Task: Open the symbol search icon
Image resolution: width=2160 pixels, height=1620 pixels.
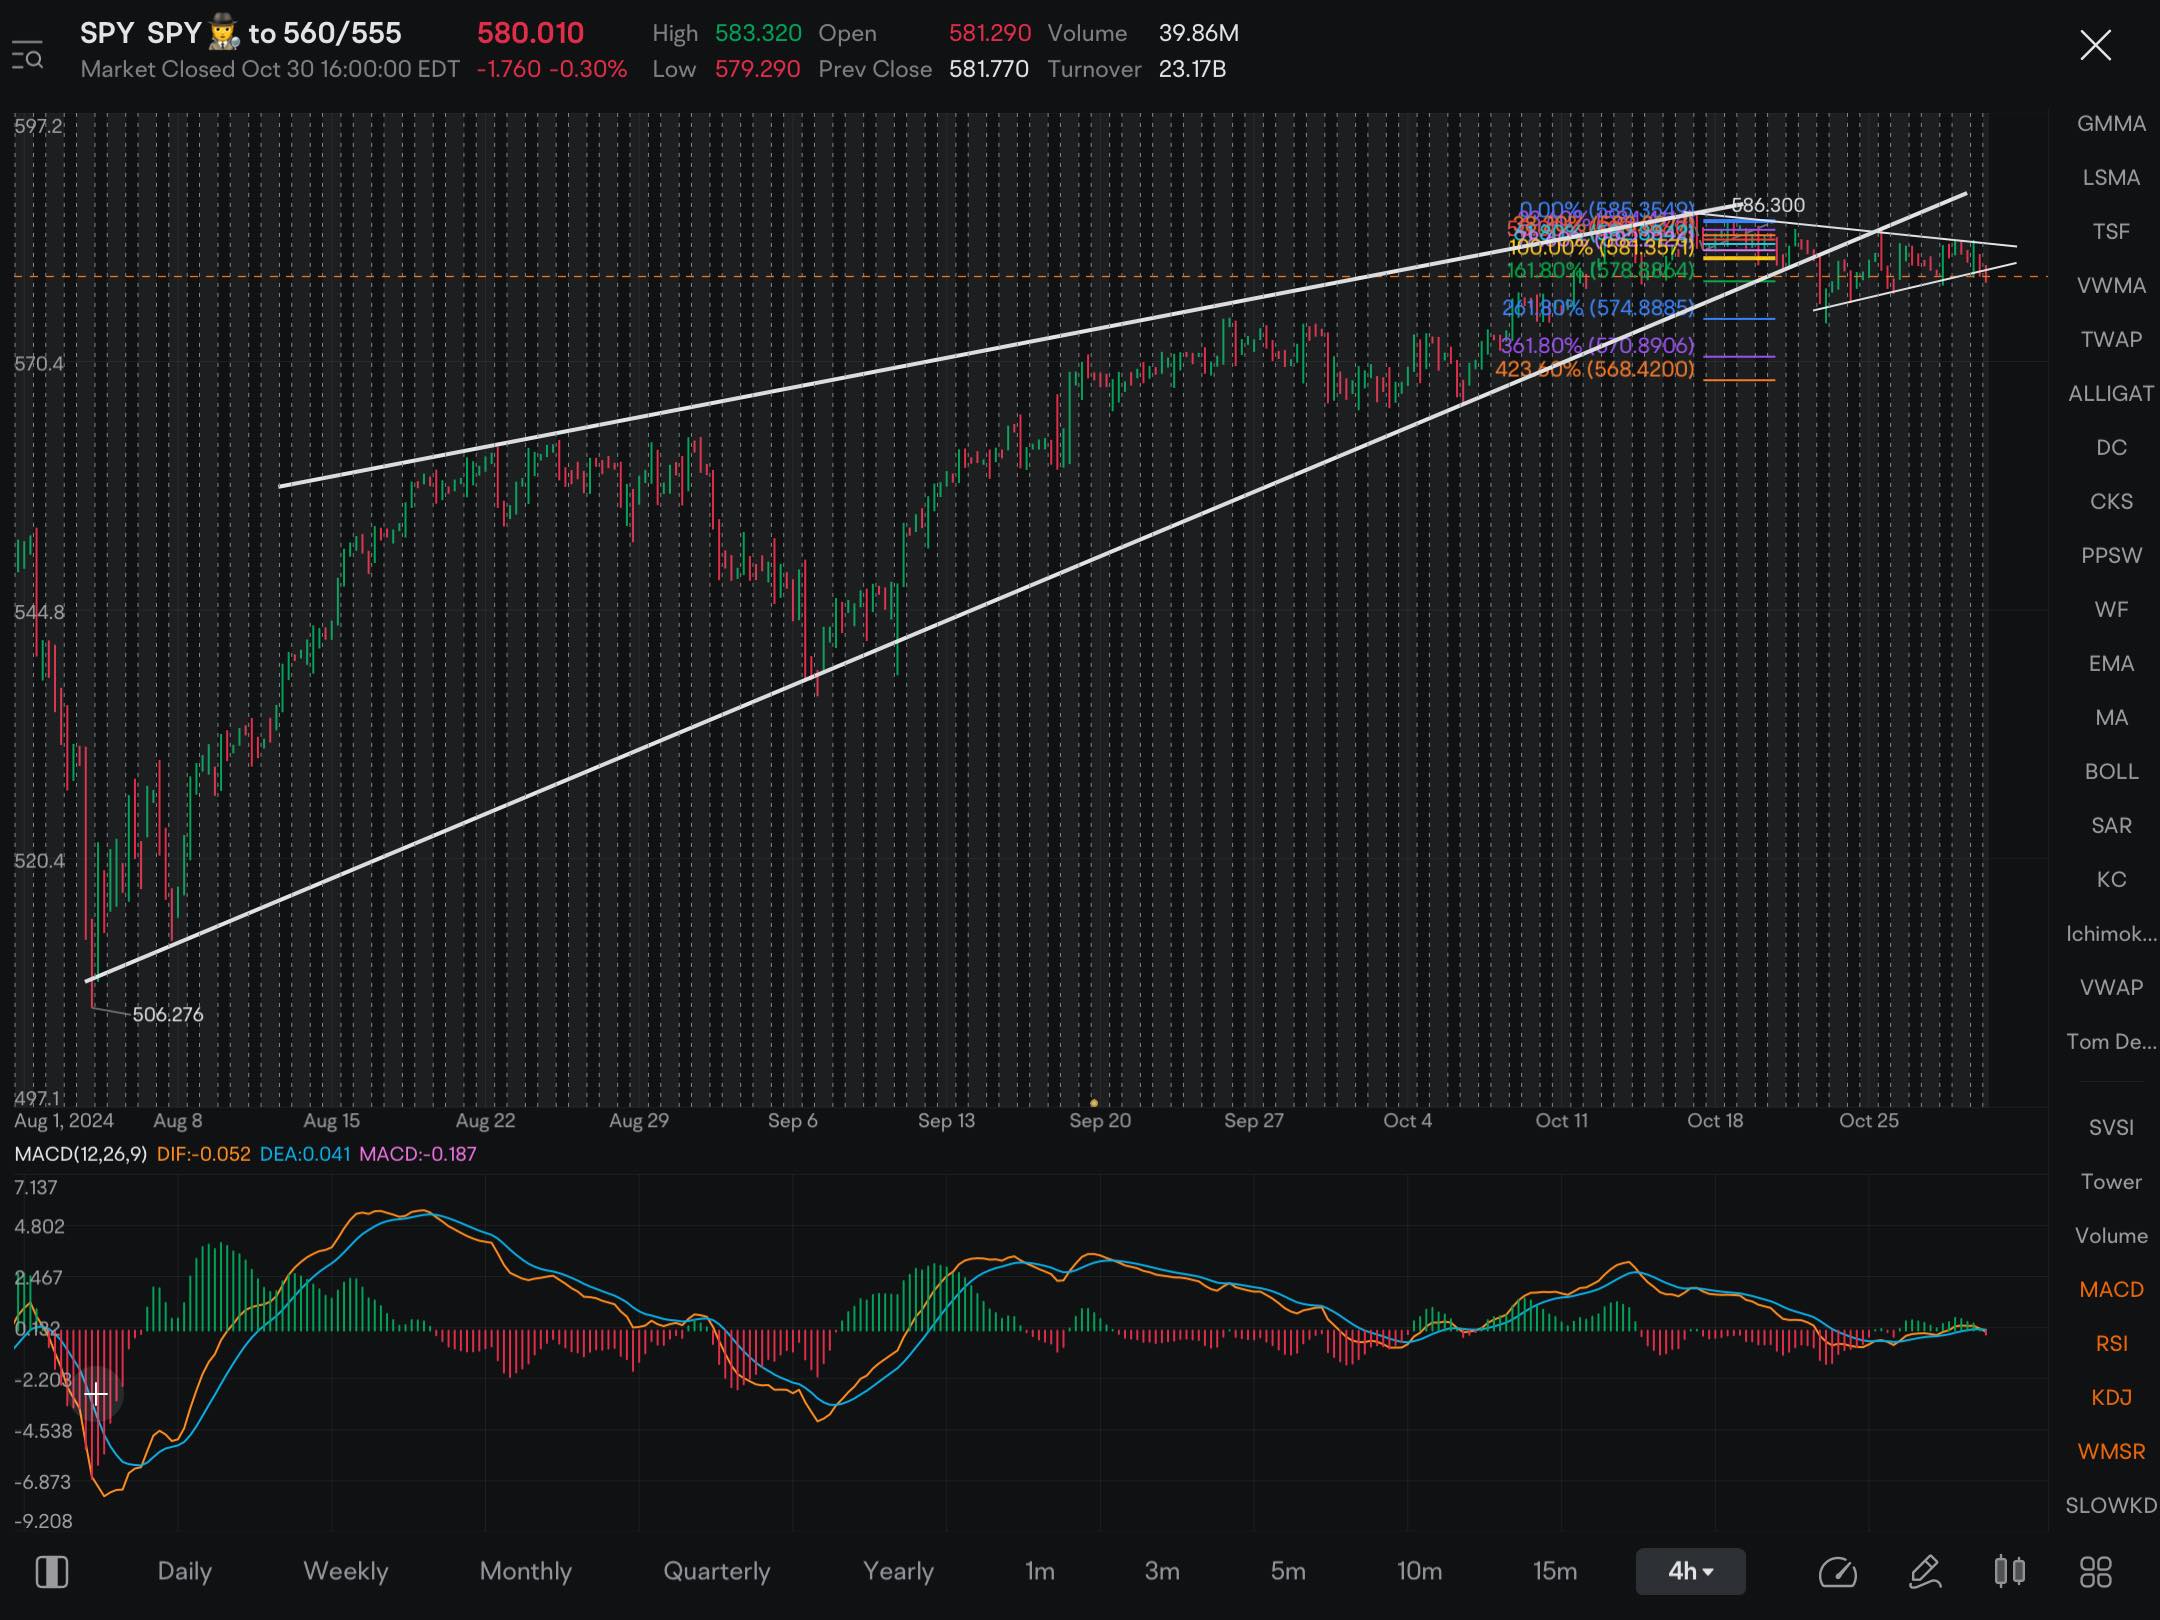Action: (27, 55)
